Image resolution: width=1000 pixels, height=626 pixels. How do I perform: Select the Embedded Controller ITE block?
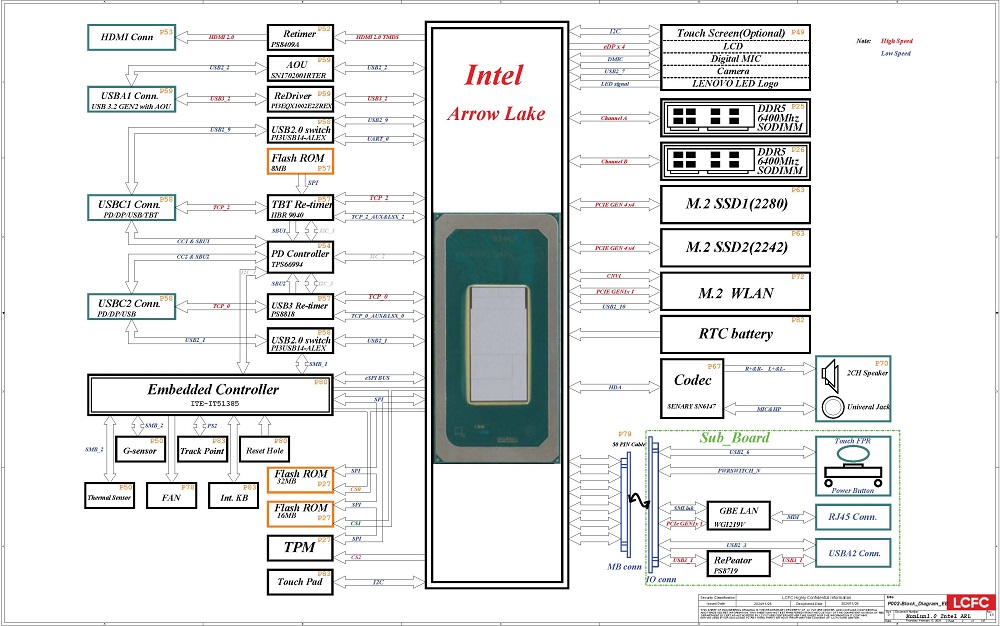point(210,395)
